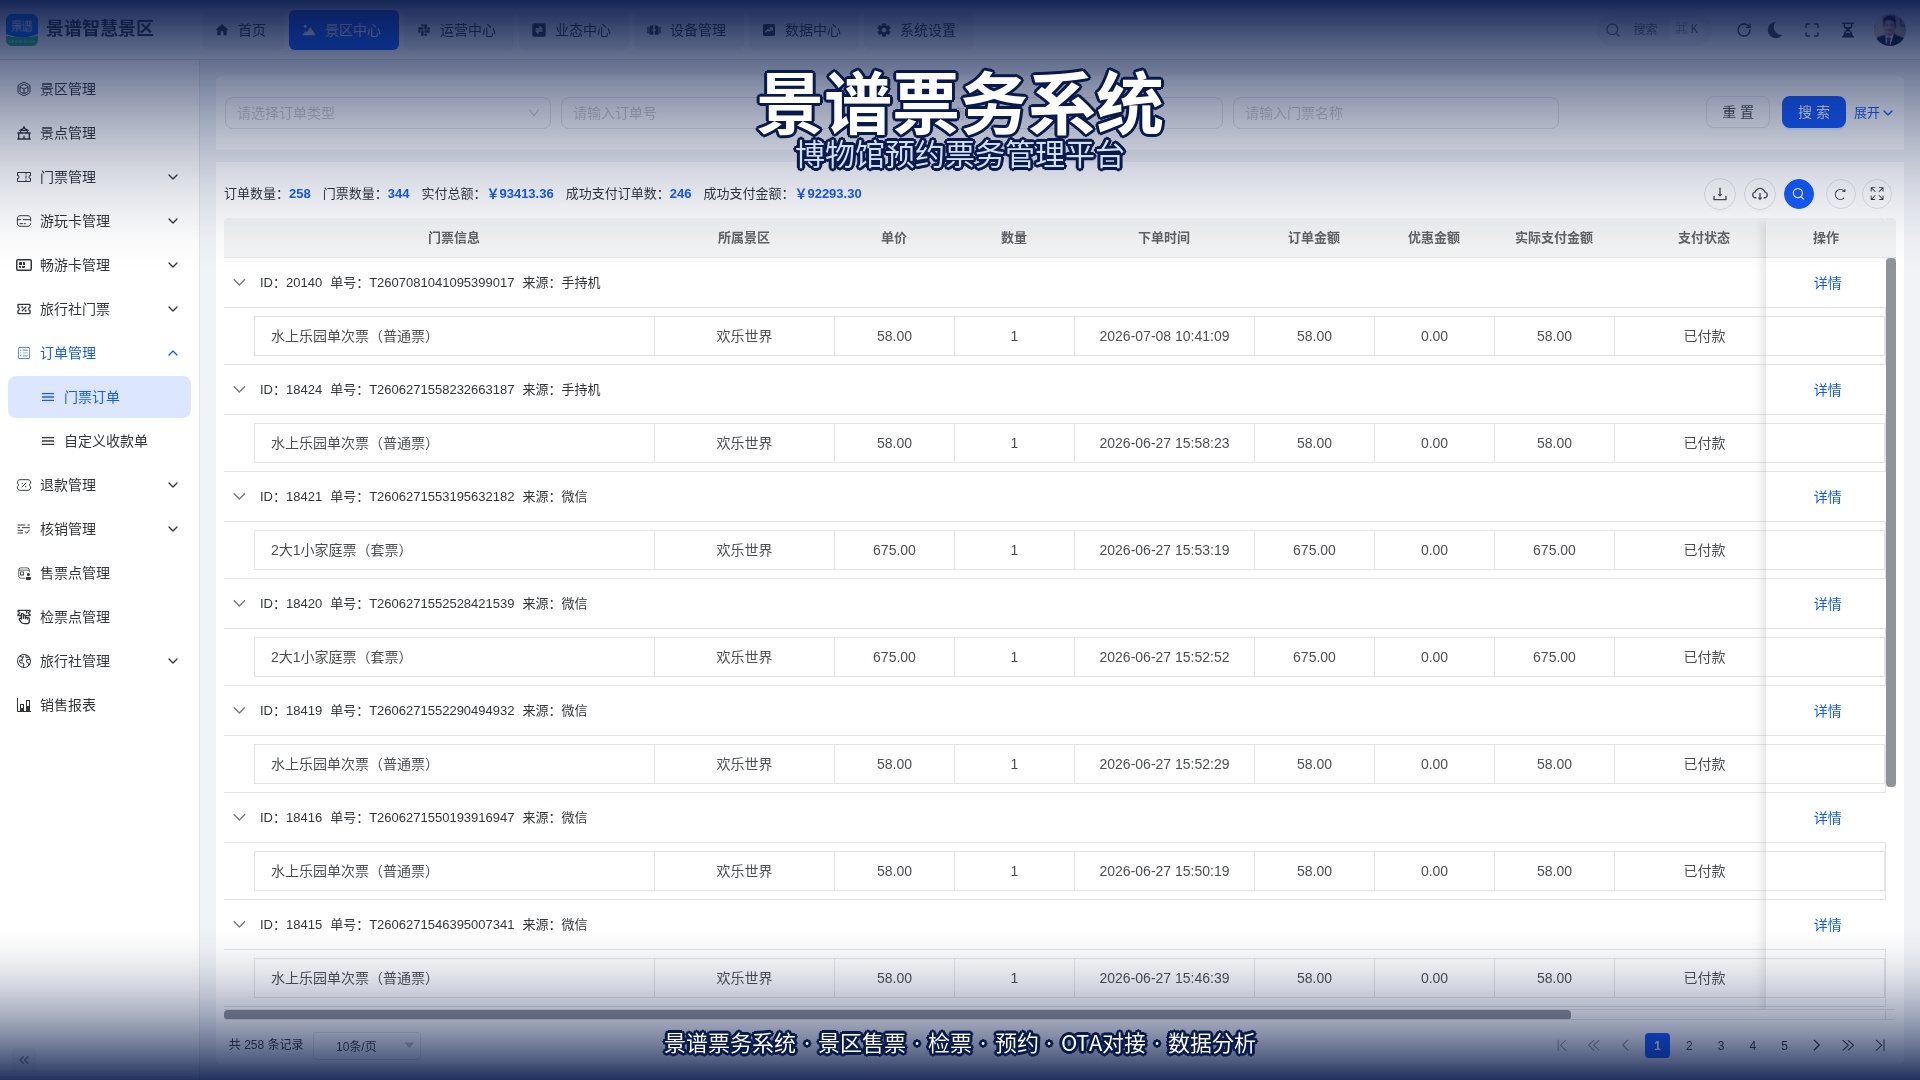Collapse 订单管理 sidebar menu
Viewport: 1920px width, 1080px height.
pos(99,353)
